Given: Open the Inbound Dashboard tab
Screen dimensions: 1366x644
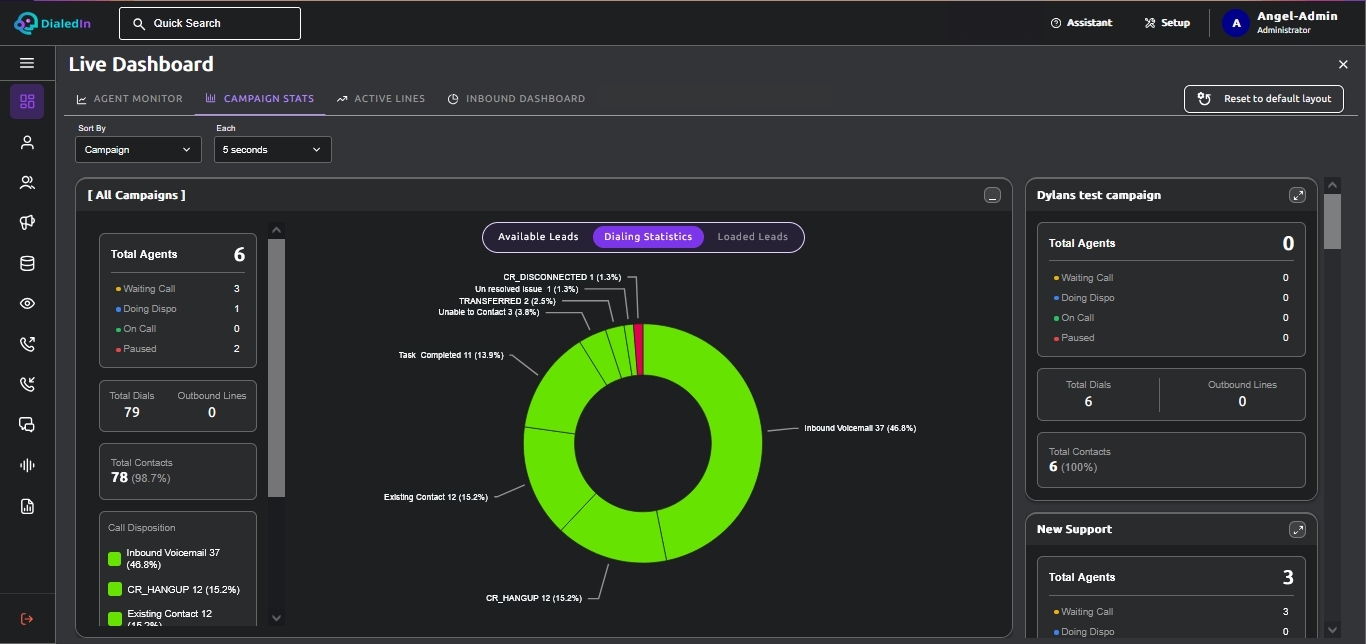Looking at the screenshot, I should click(516, 99).
